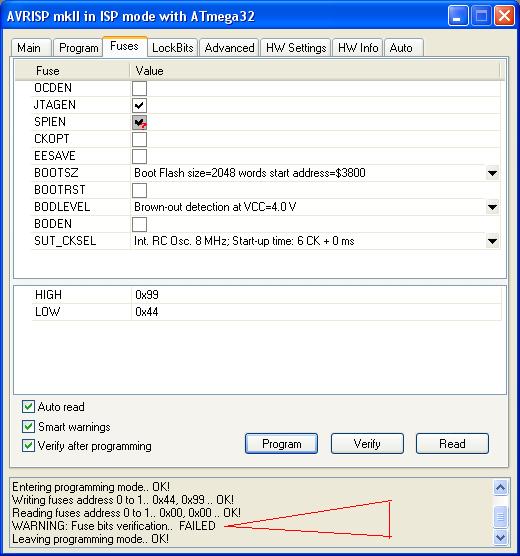Image resolution: width=520 pixels, height=556 pixels.
Task: Switch to HW Settings tab
Action: [296, 48]
